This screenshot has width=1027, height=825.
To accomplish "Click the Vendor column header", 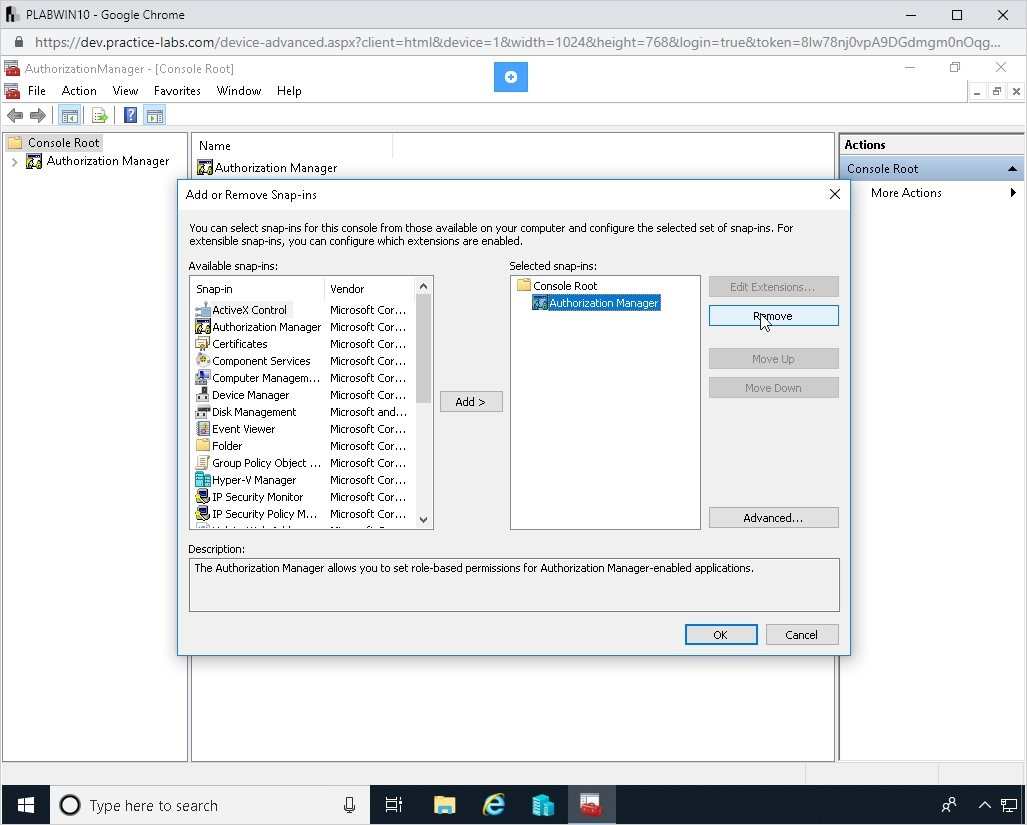I will point(370,289).
